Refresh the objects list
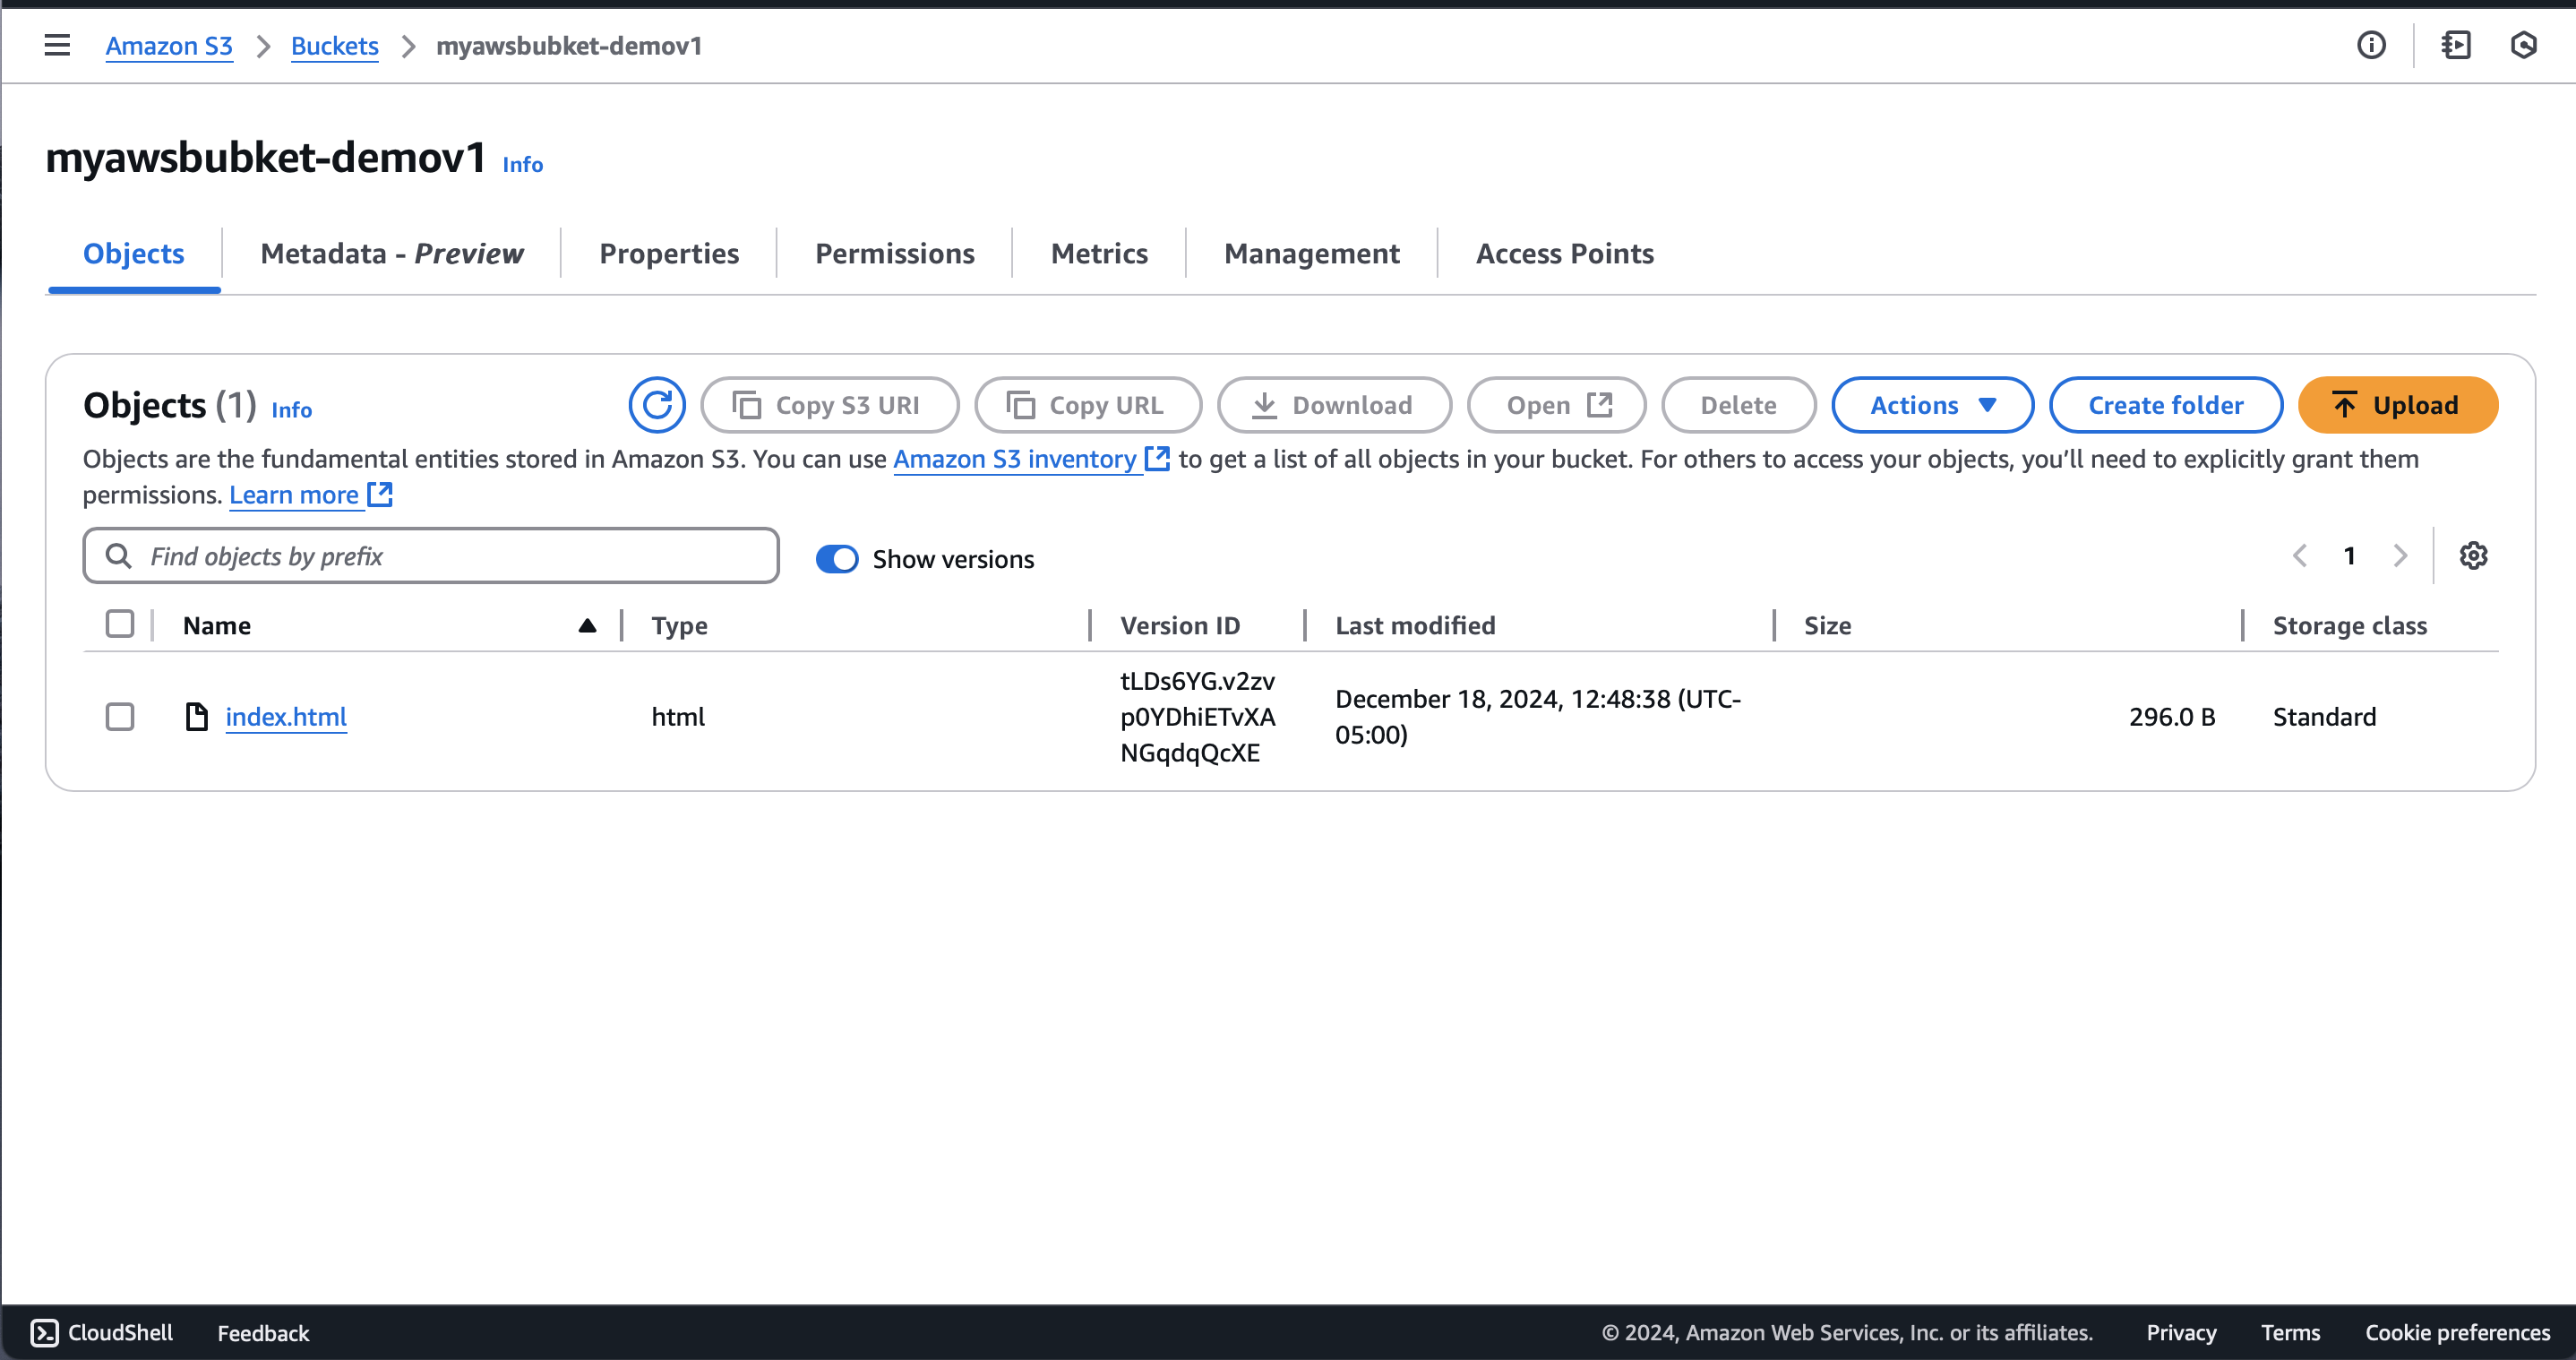This screenshot has height=1360, width=2576. pos(657,405)
